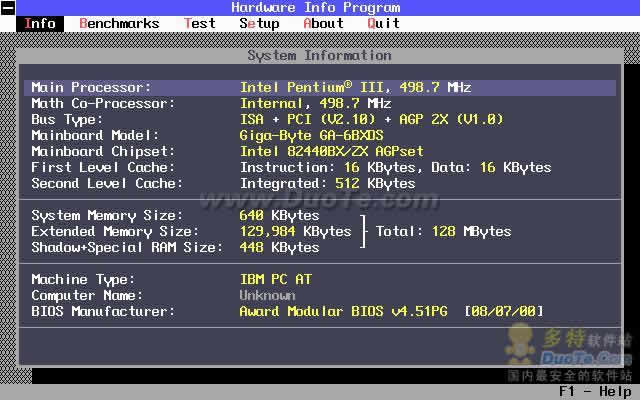
Task: Click the System Information panel title
Action: [320, 56]
